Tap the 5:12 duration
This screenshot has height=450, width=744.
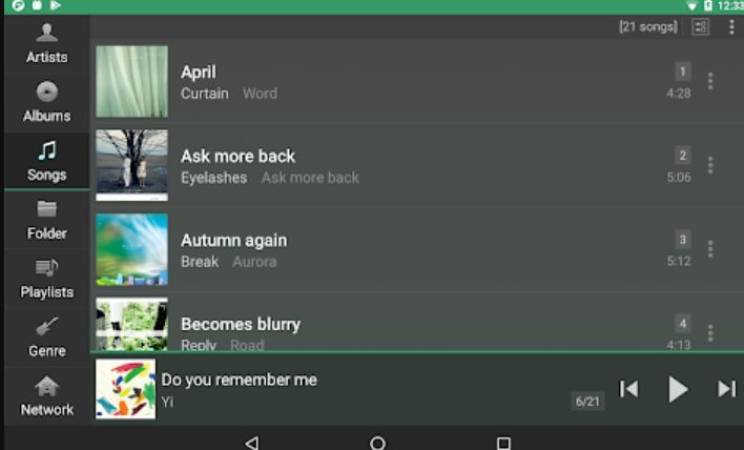click(679, 261)
